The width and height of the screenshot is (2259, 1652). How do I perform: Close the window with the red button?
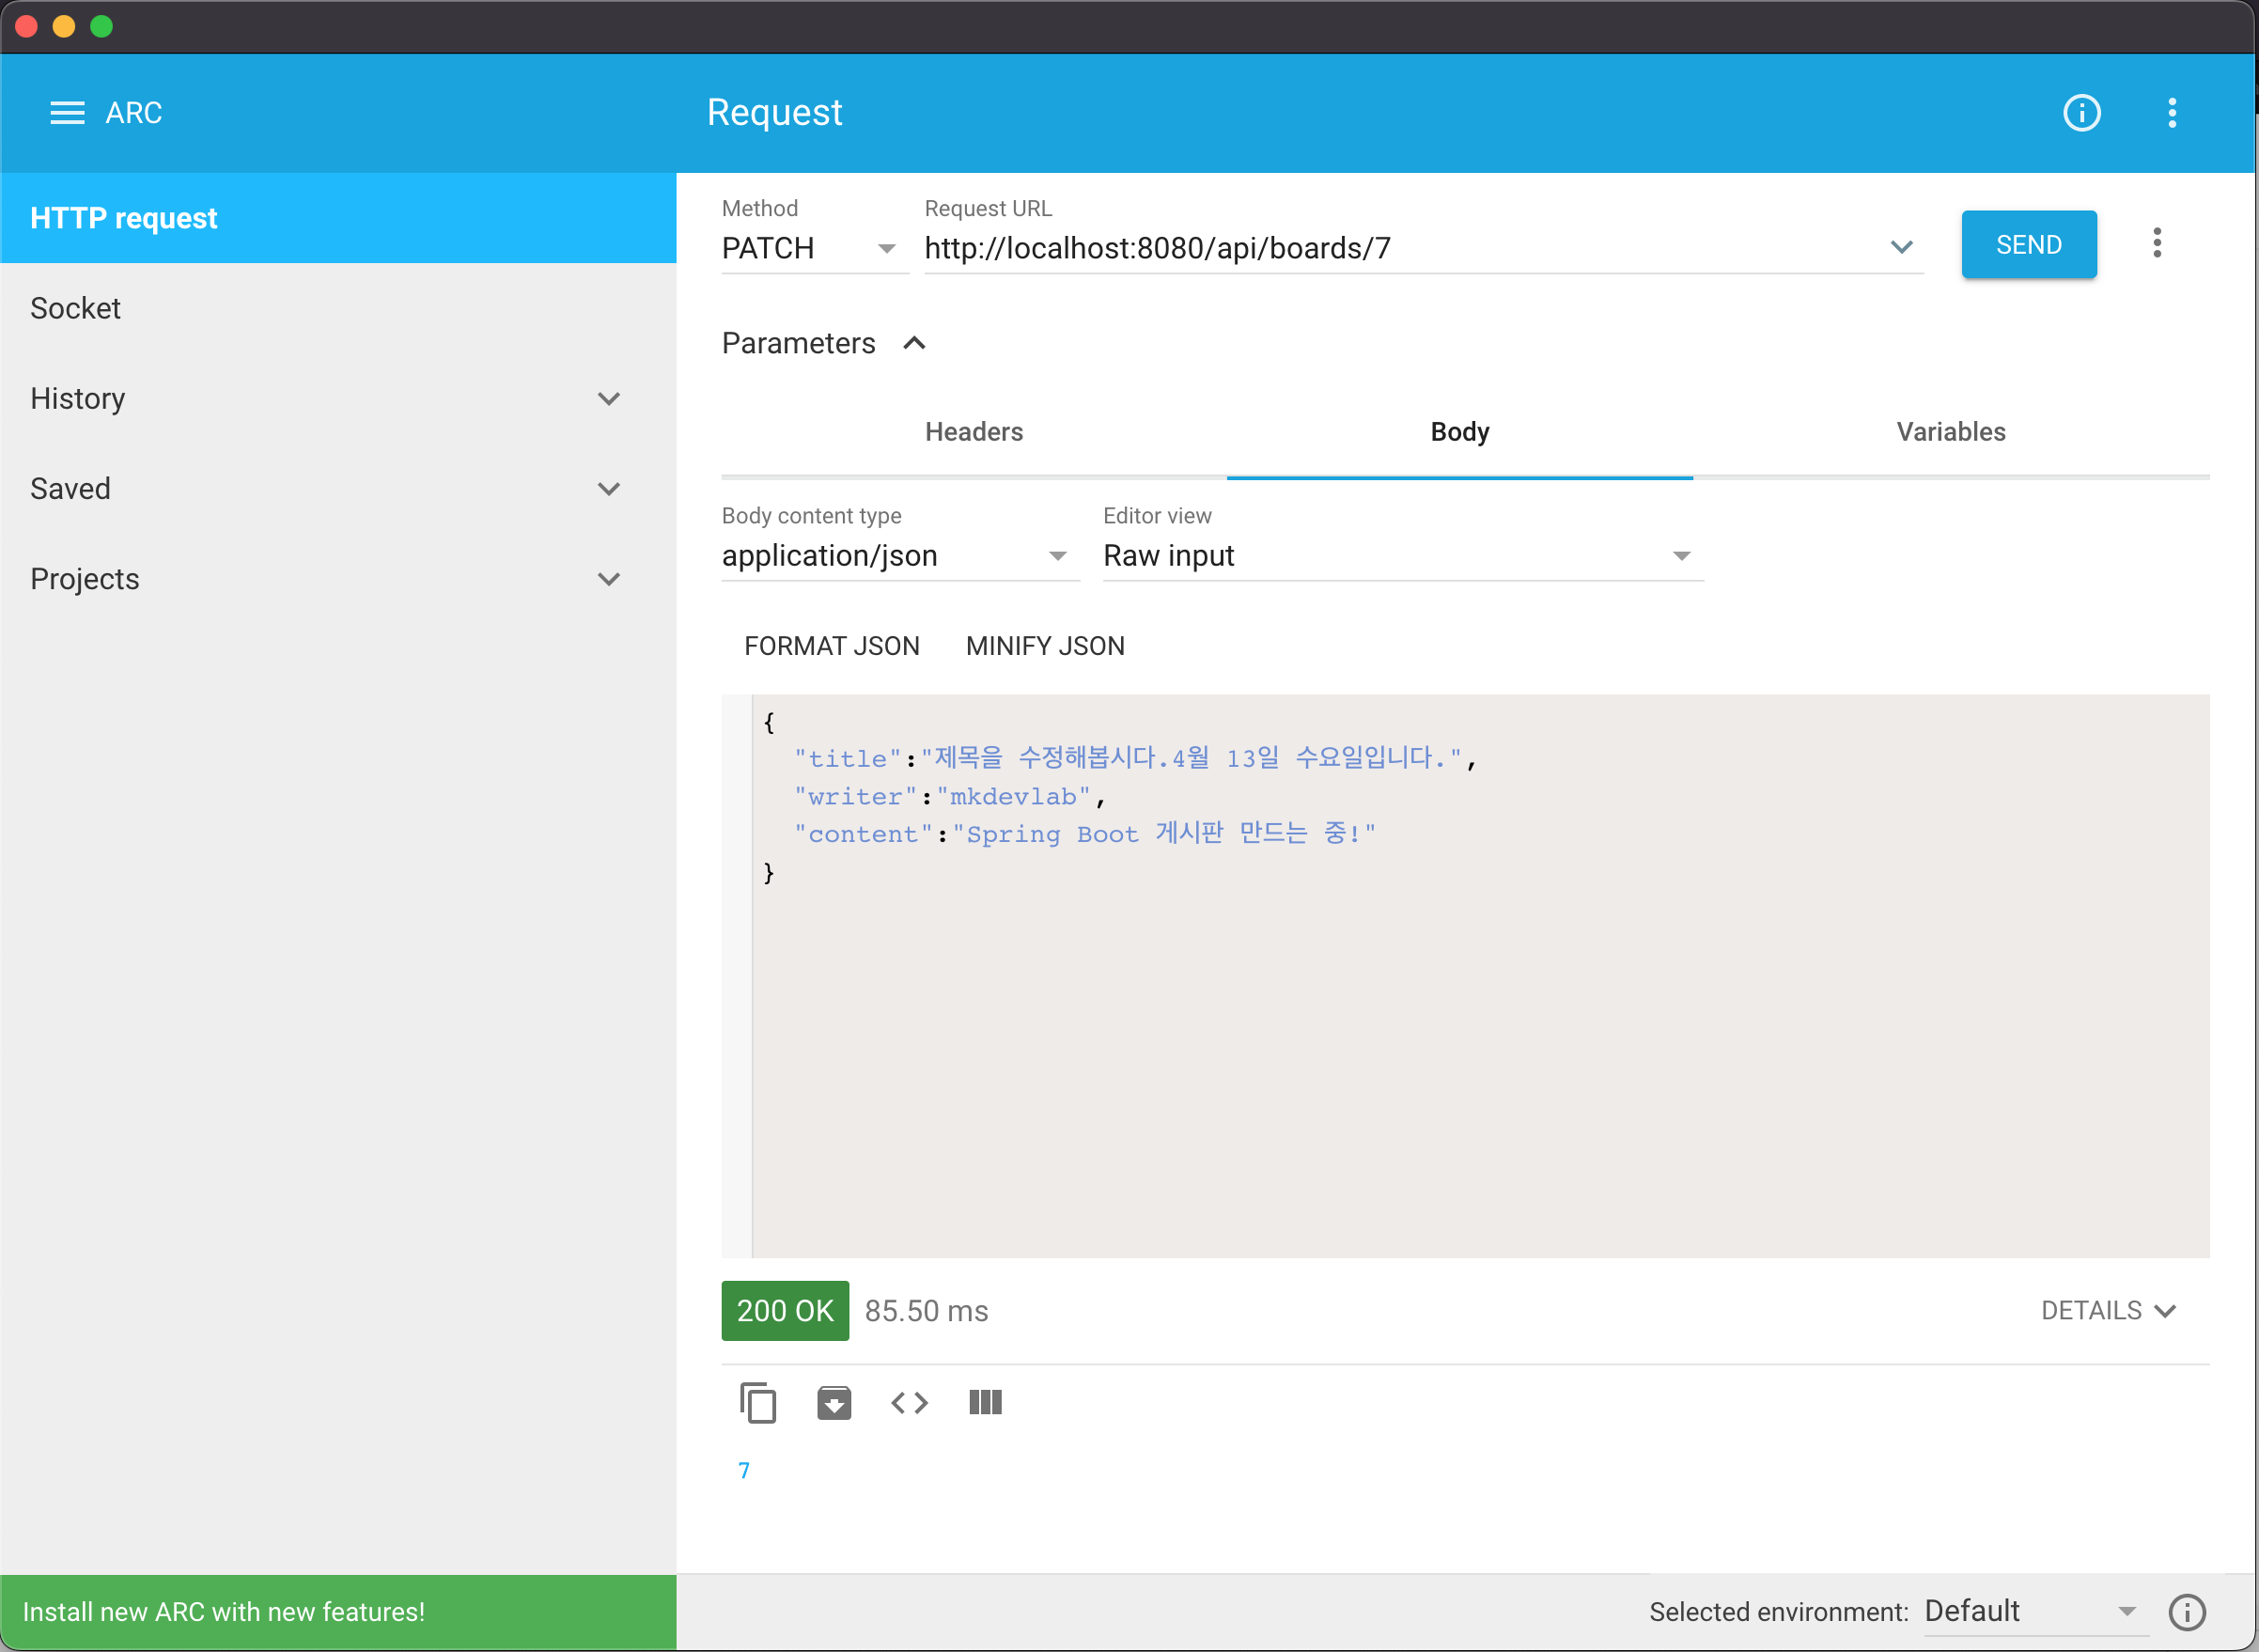click(x=26, y=26)
